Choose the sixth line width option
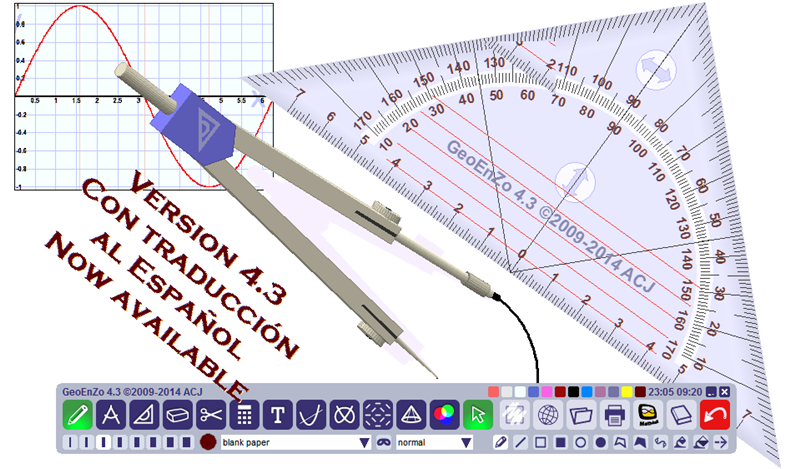 (x=154, y=442)
